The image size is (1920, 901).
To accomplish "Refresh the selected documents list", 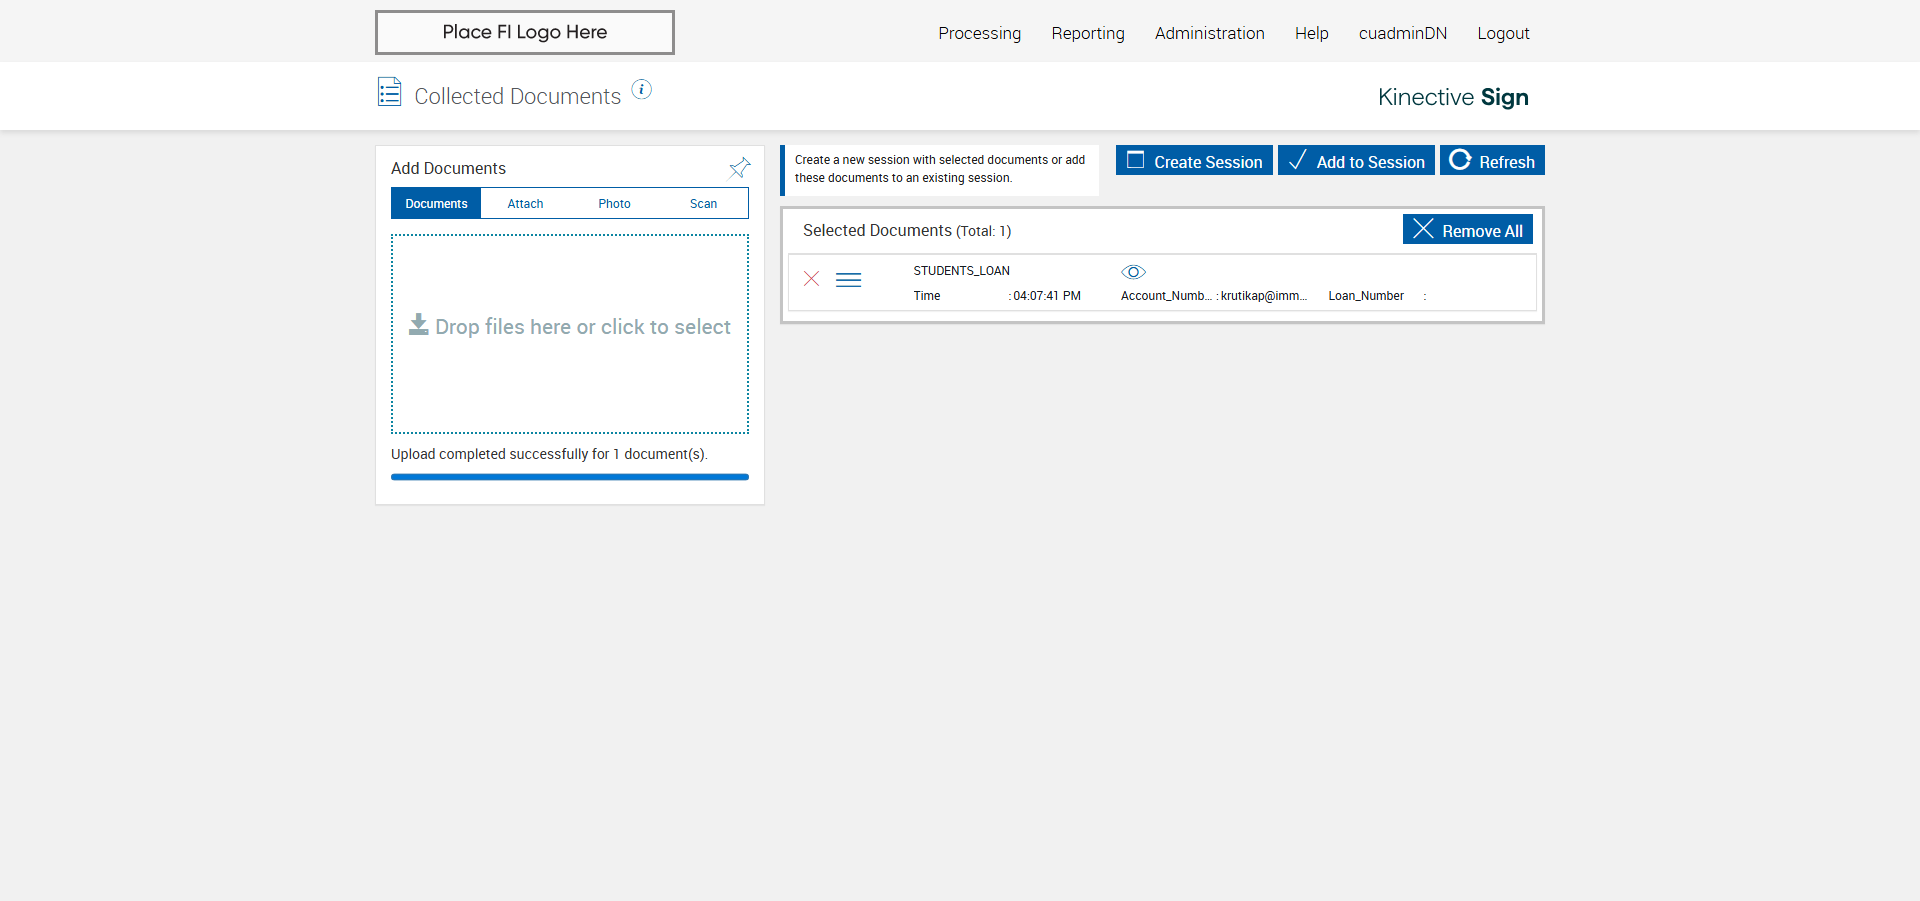I will [1492, 161].
